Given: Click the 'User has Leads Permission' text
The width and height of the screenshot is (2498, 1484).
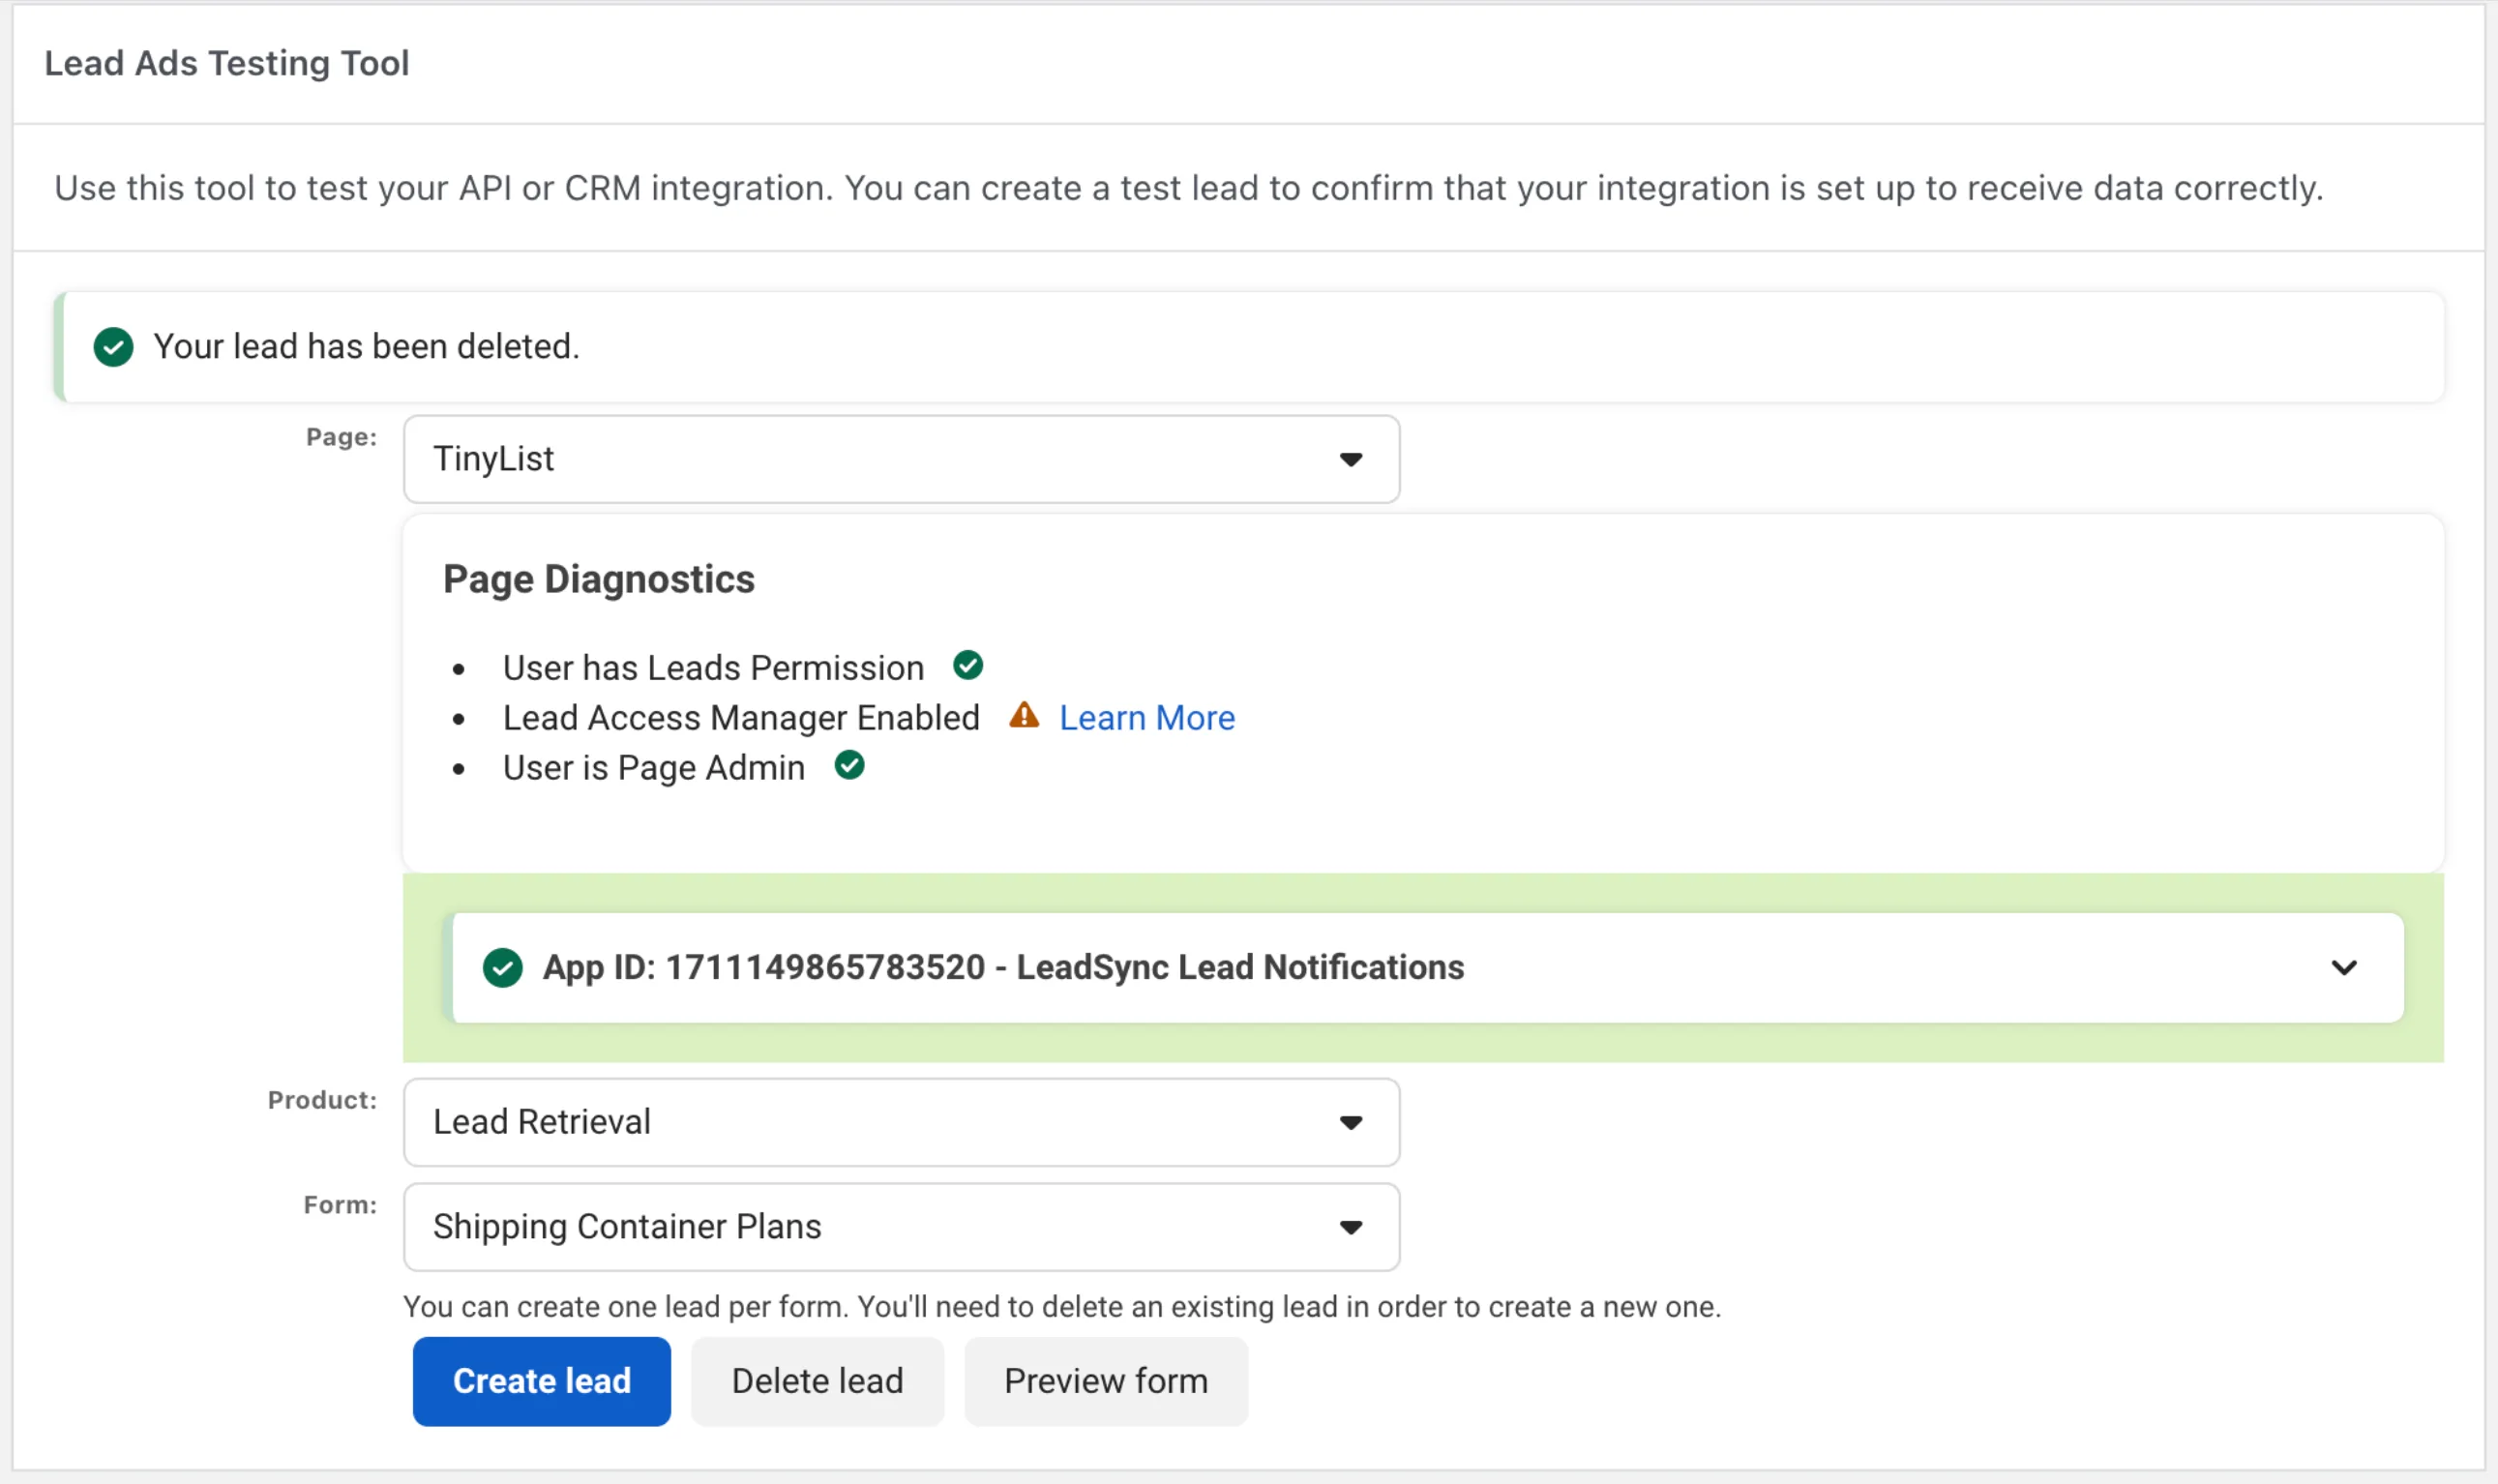Looking at the screenshot, I should pyautogui.click(x=714, y=668).
